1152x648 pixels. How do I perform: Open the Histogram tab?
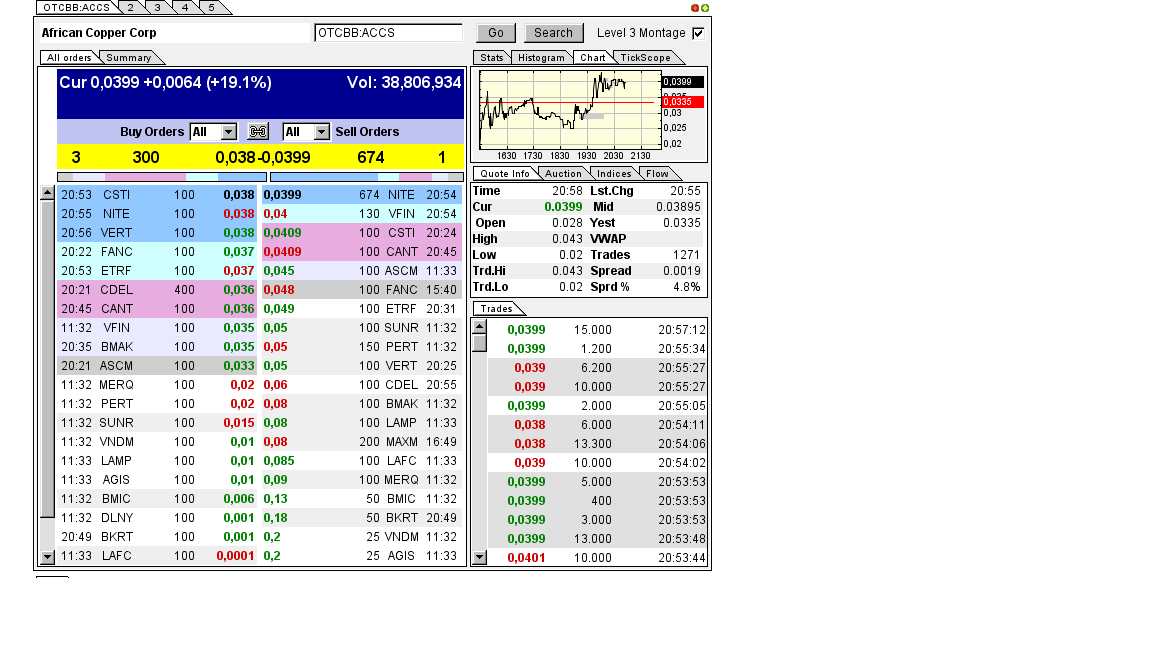click(541, 57)
